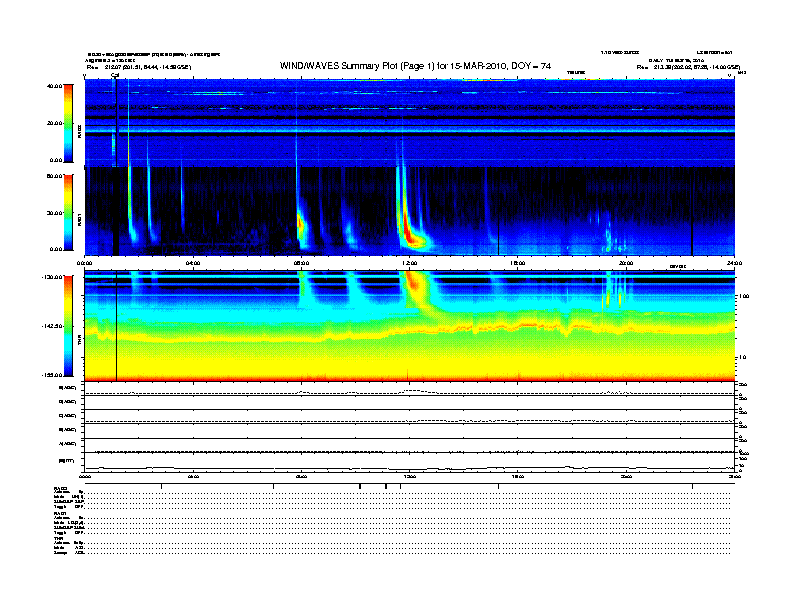
Task: Select the -155.00 tick on TNR scale
Action: [x=53, y=375]
